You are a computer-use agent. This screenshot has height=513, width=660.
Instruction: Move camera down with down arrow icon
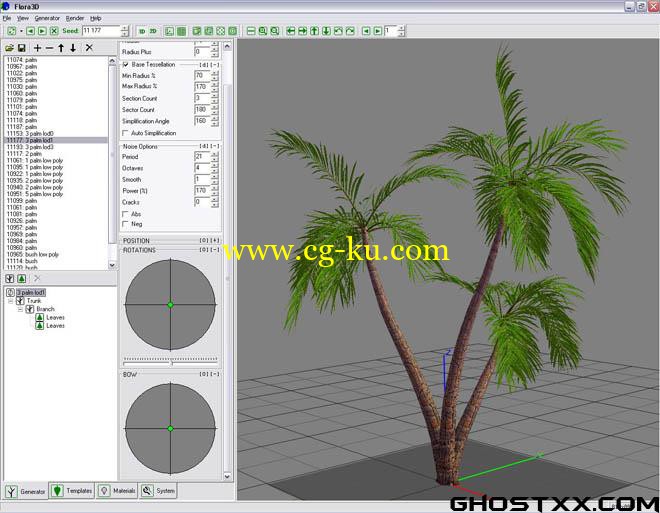coord(326,31)
